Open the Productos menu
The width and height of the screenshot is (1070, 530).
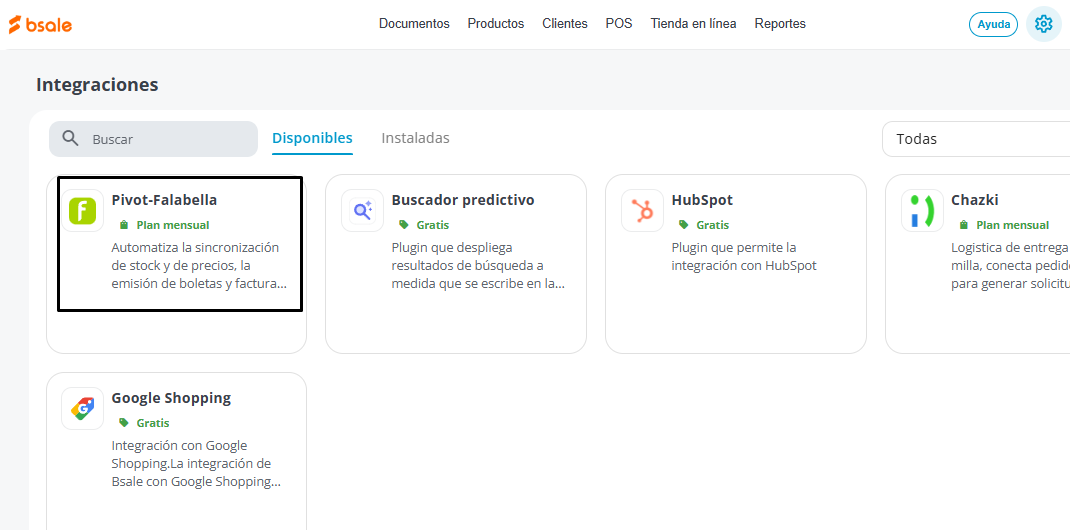pos(496,24)
